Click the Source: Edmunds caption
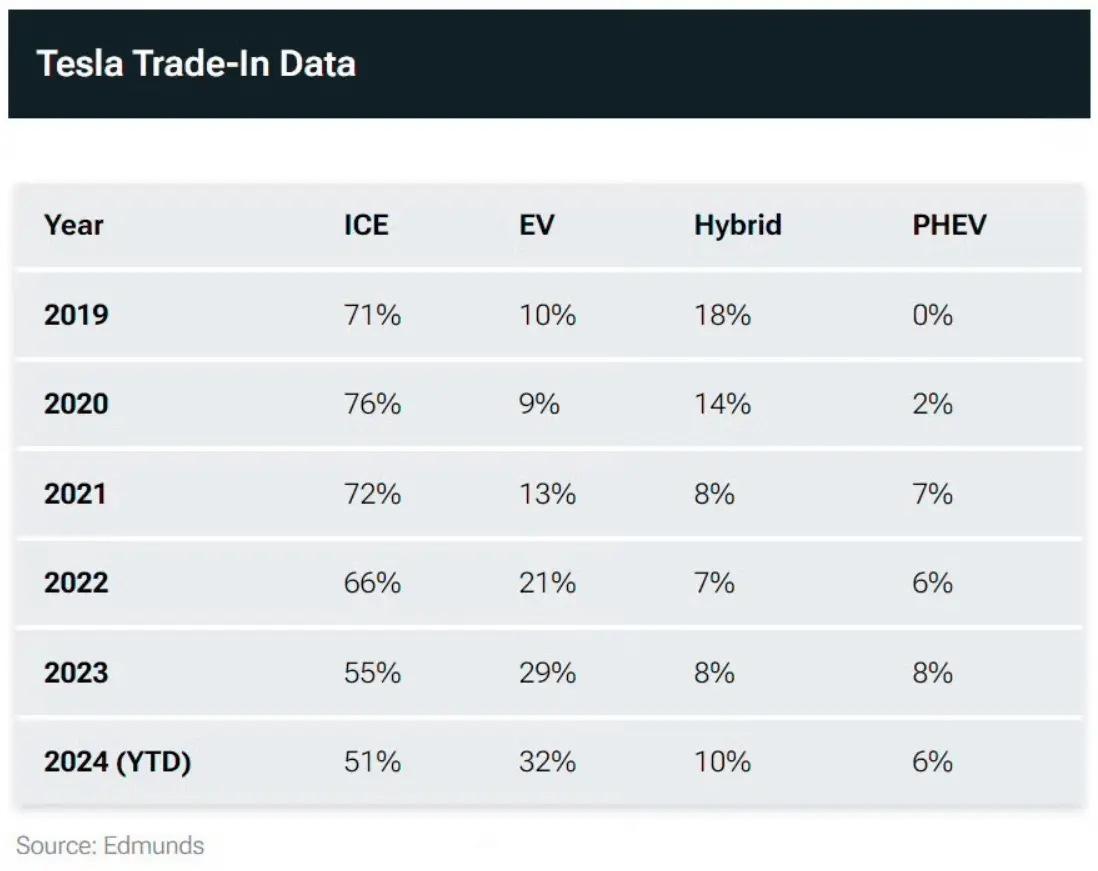This screenshot has width=1098, height=871. [110, 846]
